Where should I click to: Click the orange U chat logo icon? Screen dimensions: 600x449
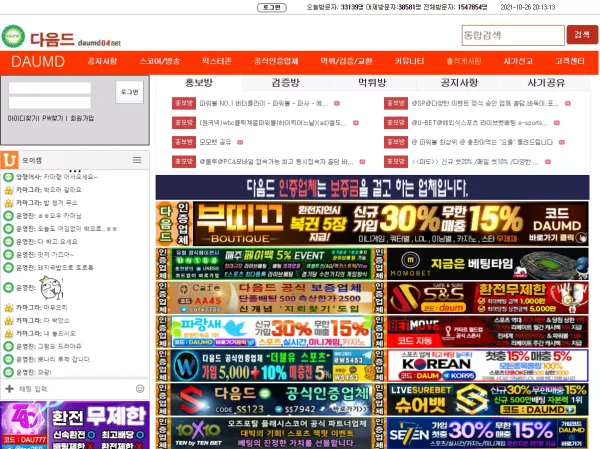point(9,160)
